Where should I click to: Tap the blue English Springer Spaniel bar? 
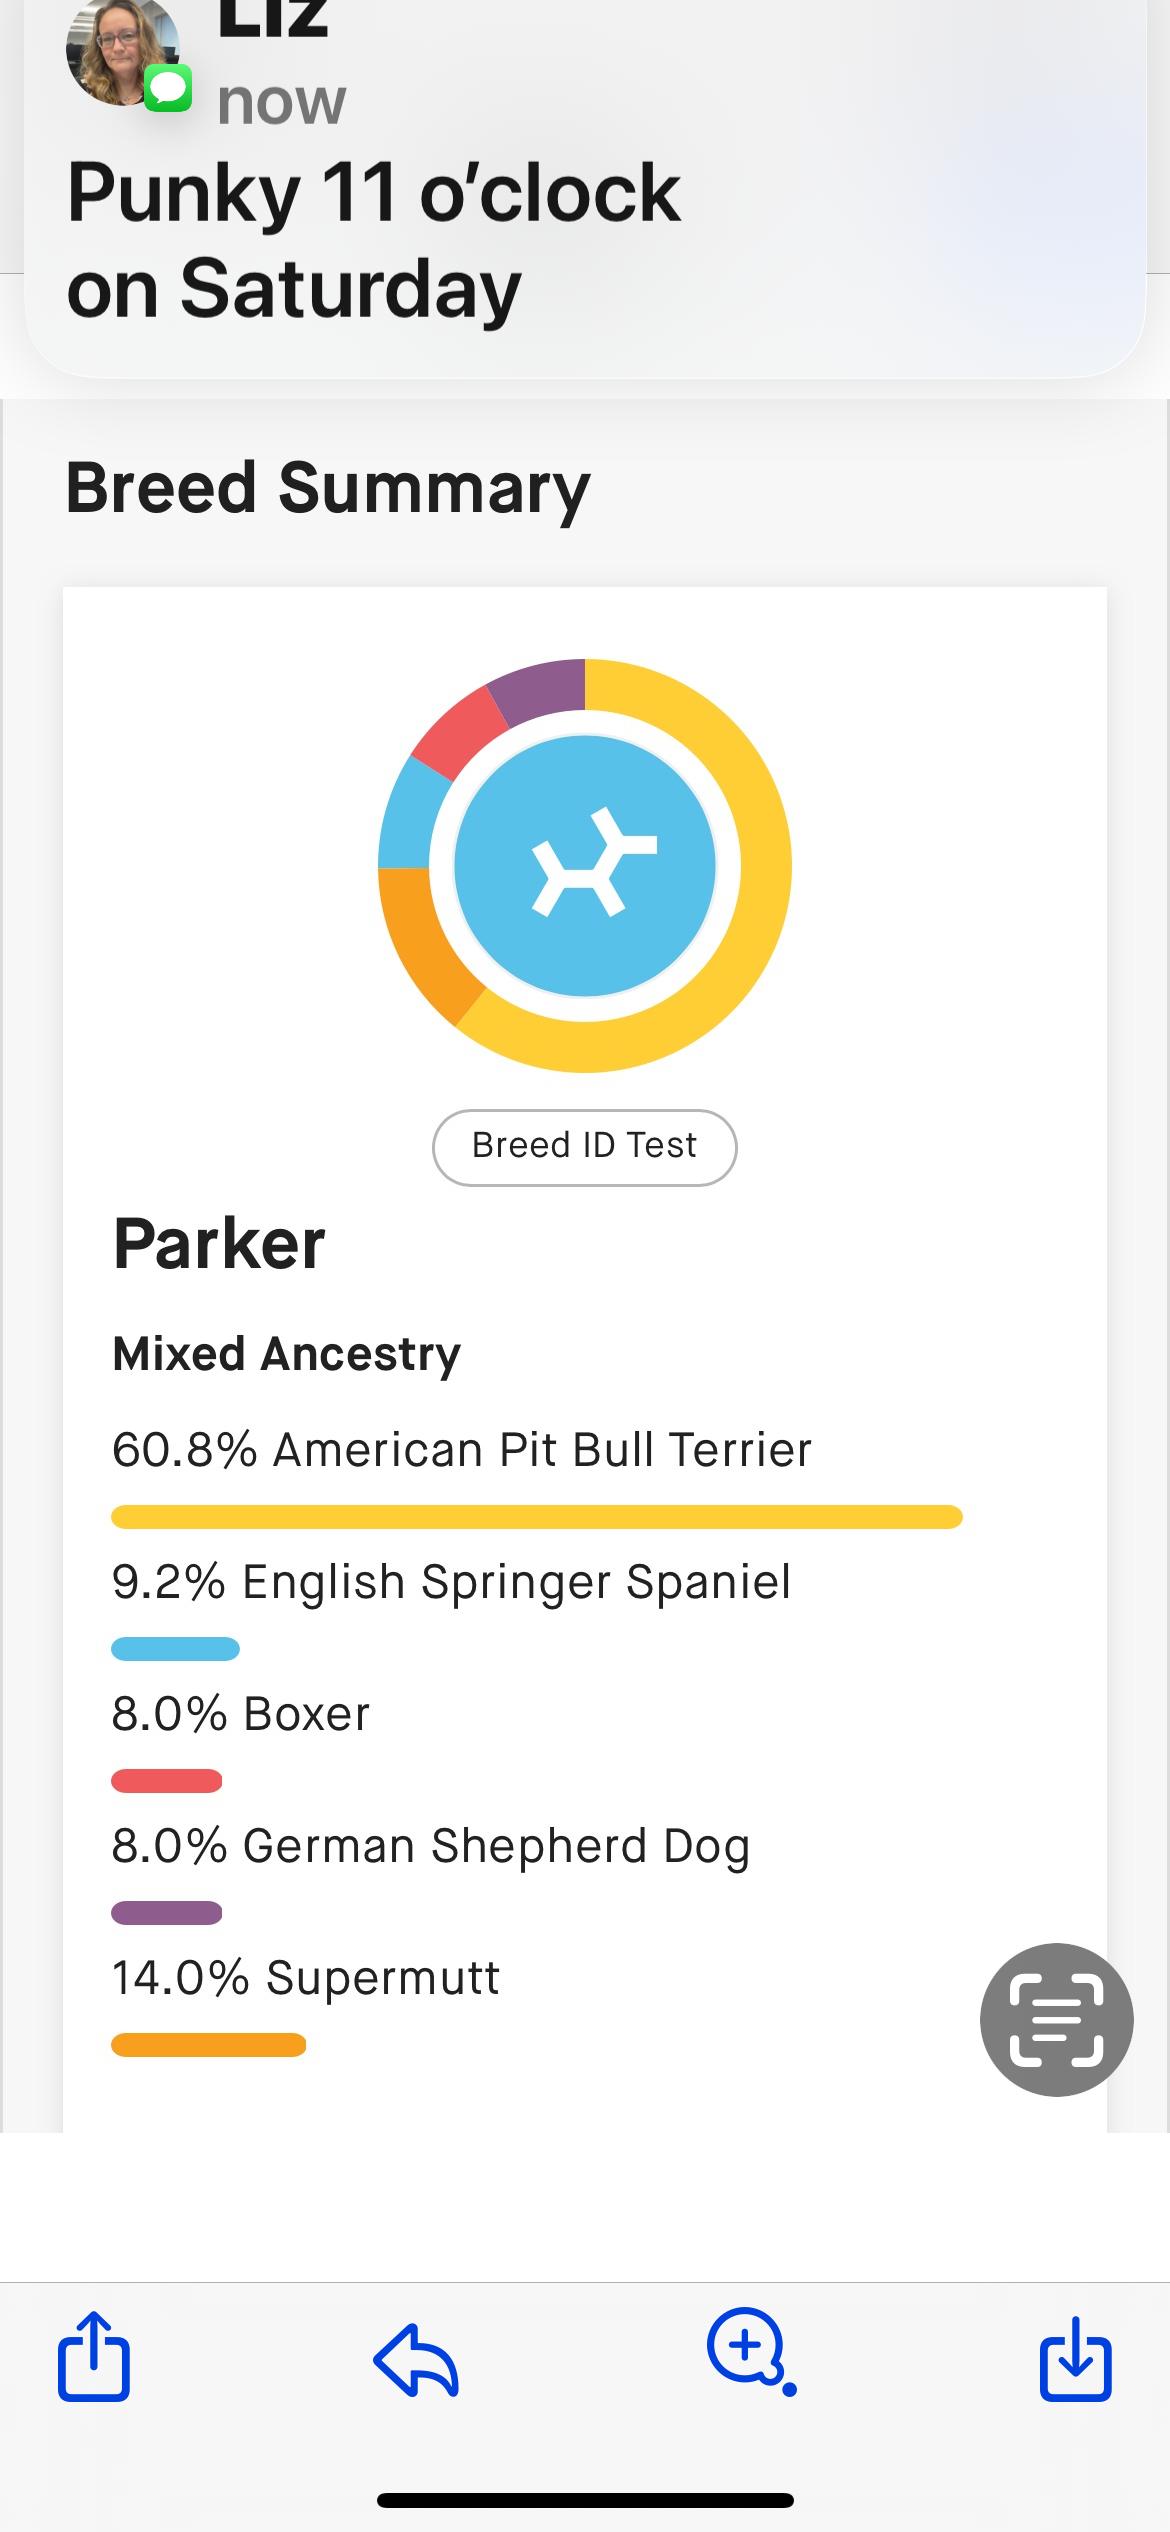175,1649
